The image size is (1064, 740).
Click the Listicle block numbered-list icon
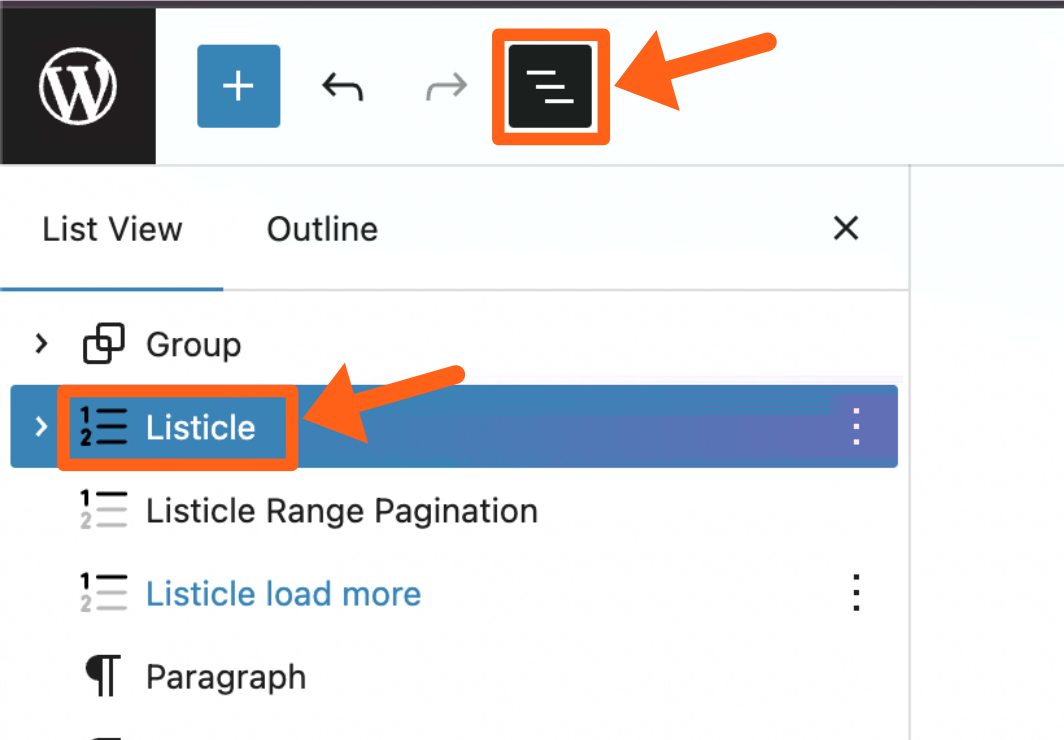click(x=104, y=428)
